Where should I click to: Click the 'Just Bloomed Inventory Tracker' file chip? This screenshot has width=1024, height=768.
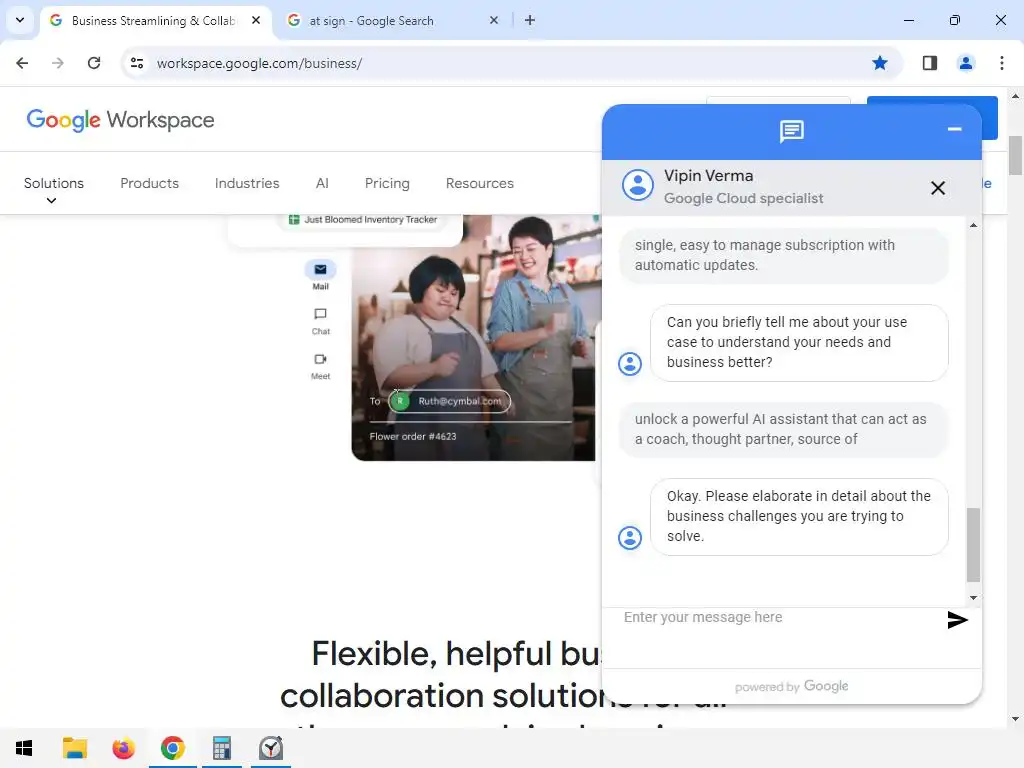[363, 220]
